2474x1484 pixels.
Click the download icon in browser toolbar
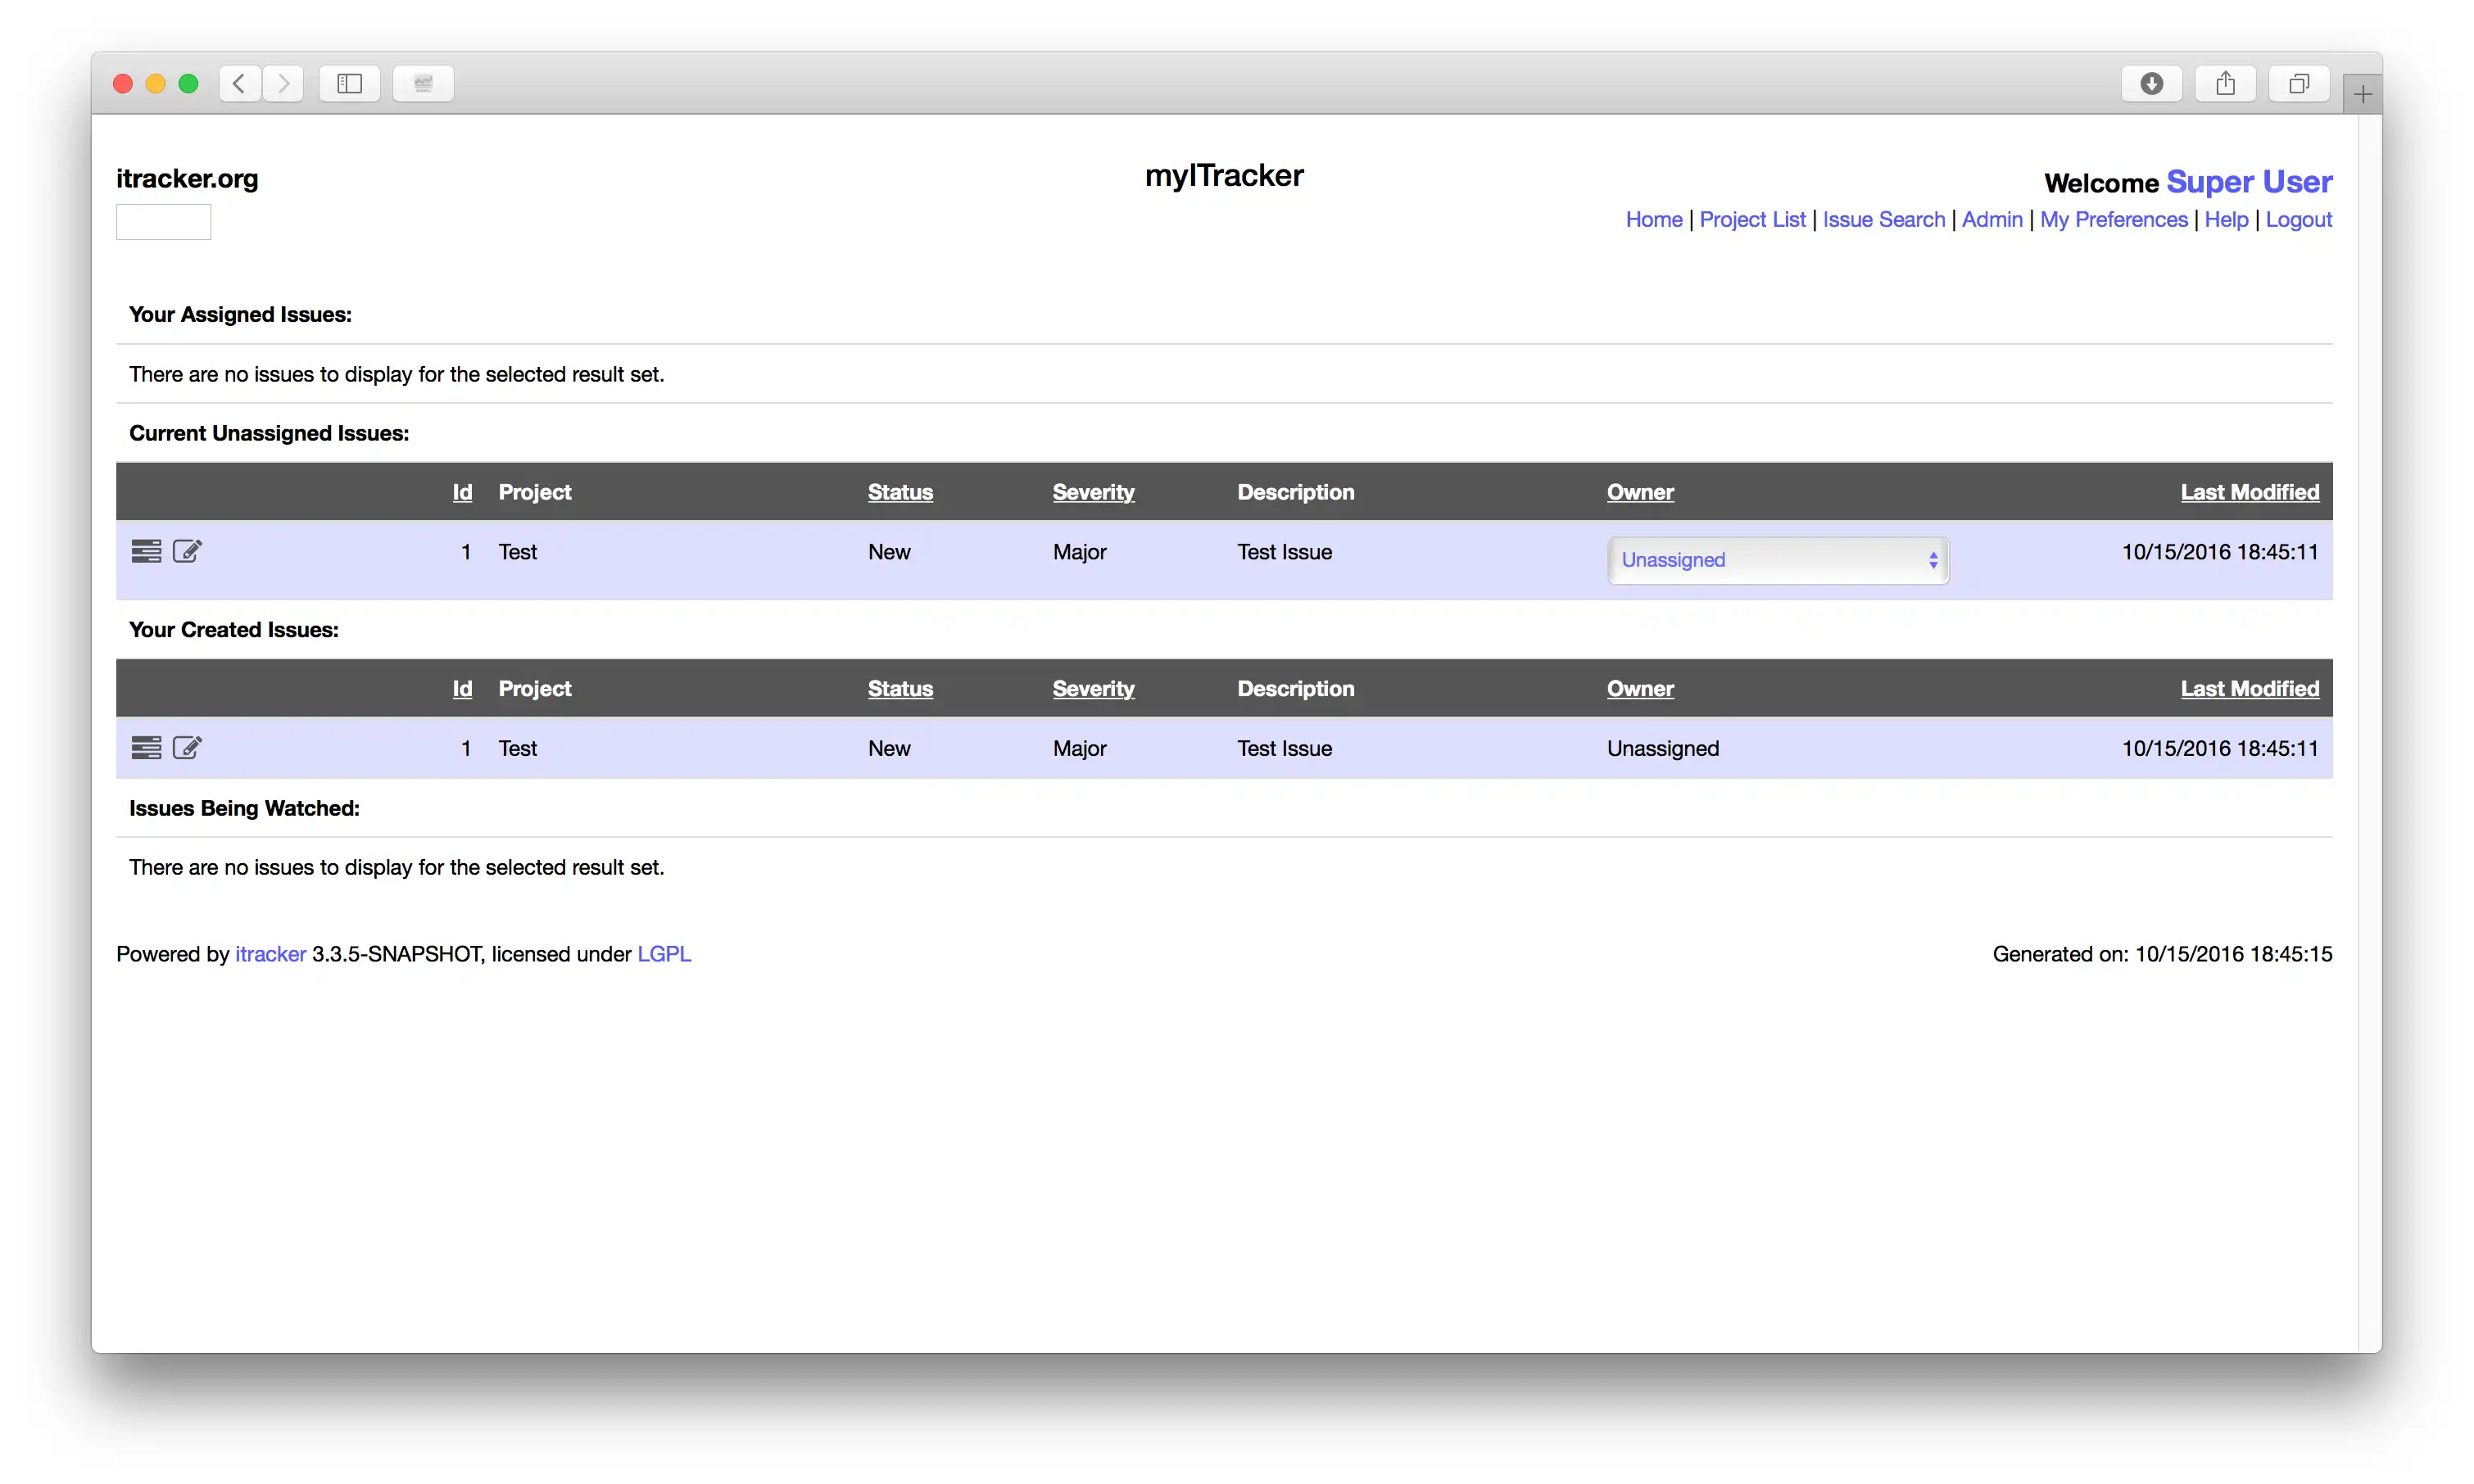click(2155, 83)
